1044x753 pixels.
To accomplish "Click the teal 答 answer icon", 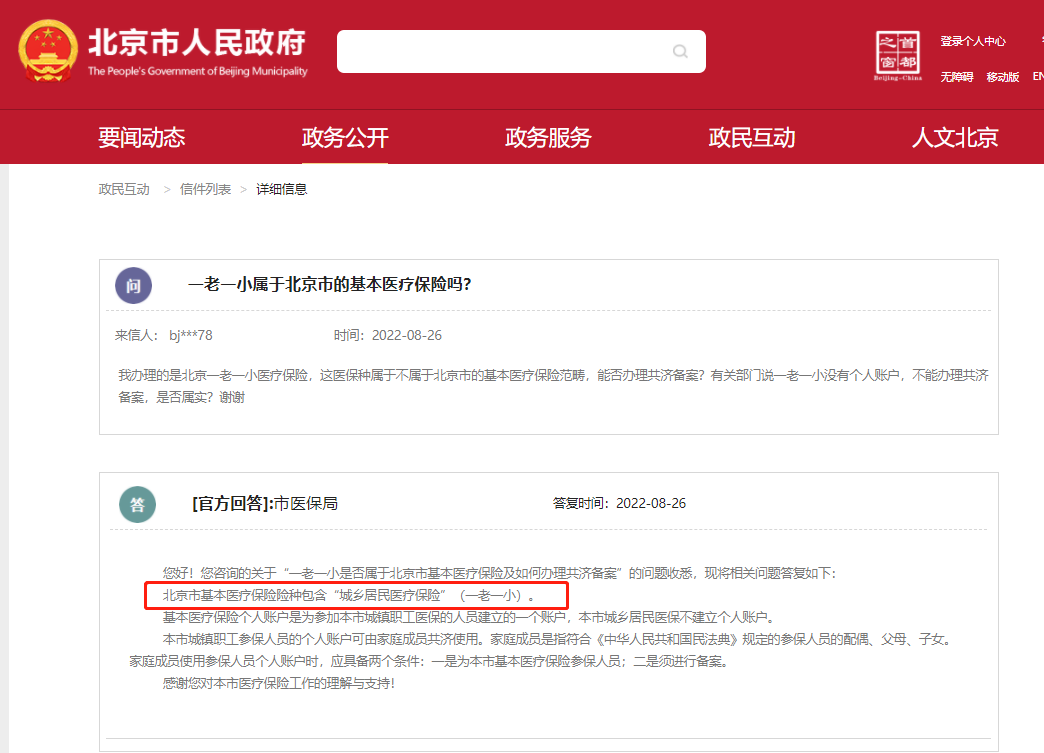I will point(137,504).
